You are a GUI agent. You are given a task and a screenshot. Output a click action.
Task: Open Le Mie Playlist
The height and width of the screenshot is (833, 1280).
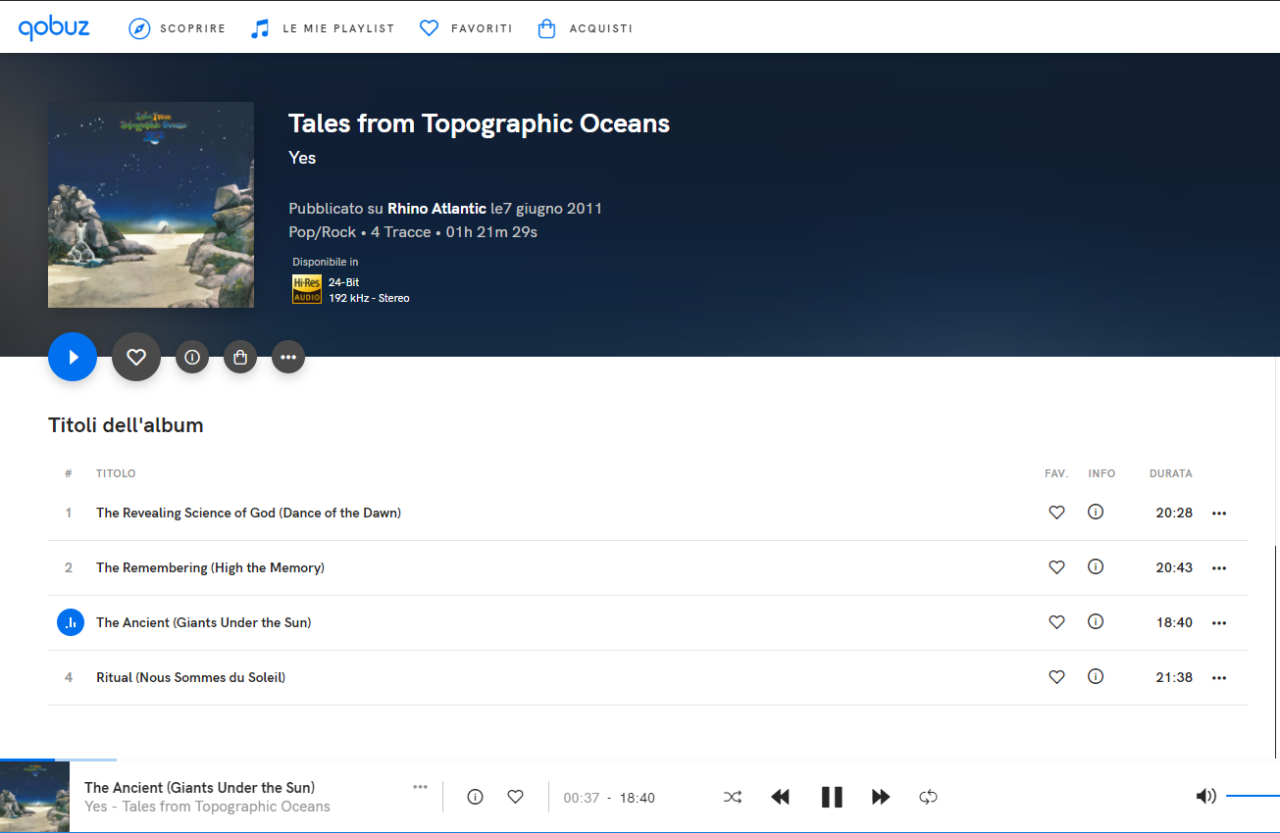tap(322, 28)
